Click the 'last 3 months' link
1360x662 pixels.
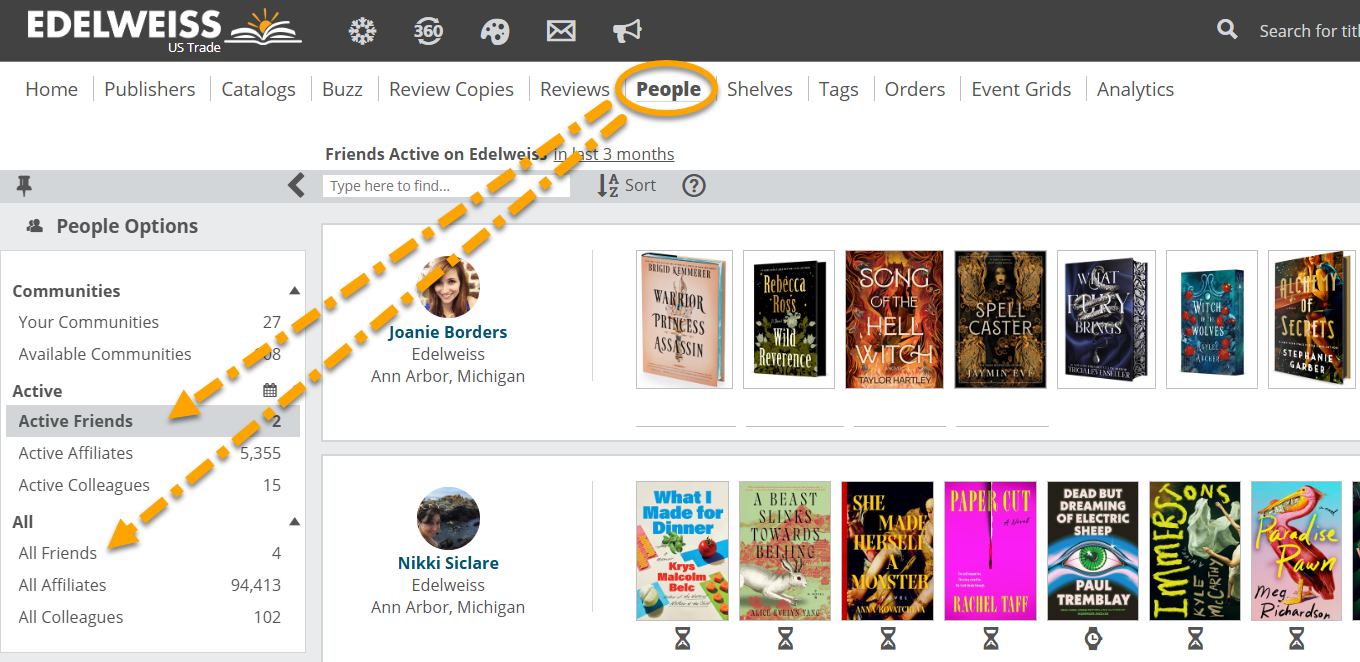[614, 154]
